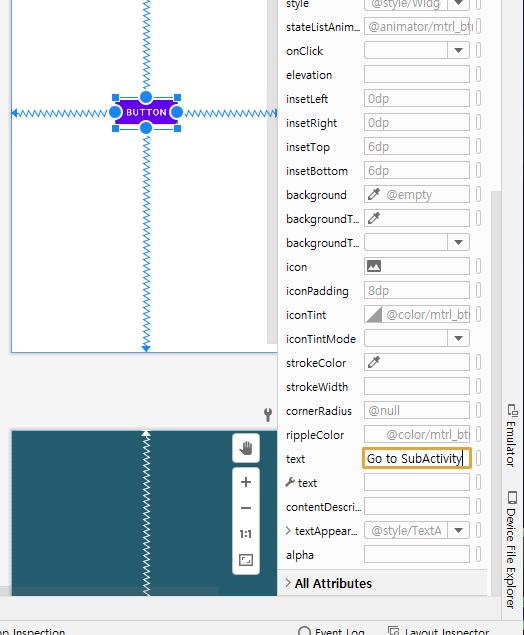Click the resource picker bar beside onClick
524x635 pixels.
(x=478, y=51)
